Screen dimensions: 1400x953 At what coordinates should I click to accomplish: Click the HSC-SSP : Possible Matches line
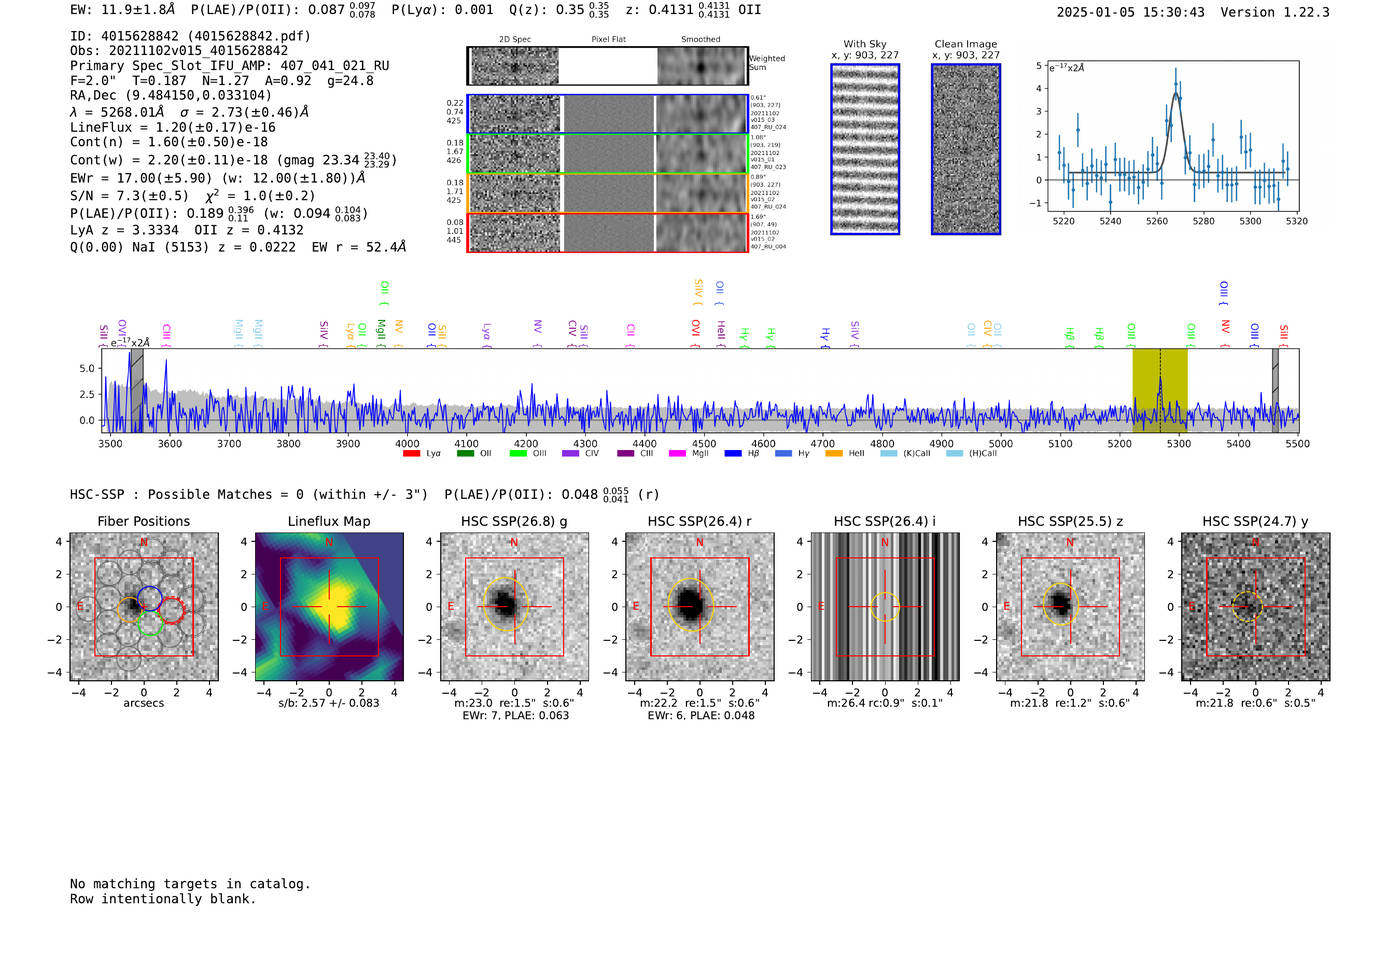(365, 494)
